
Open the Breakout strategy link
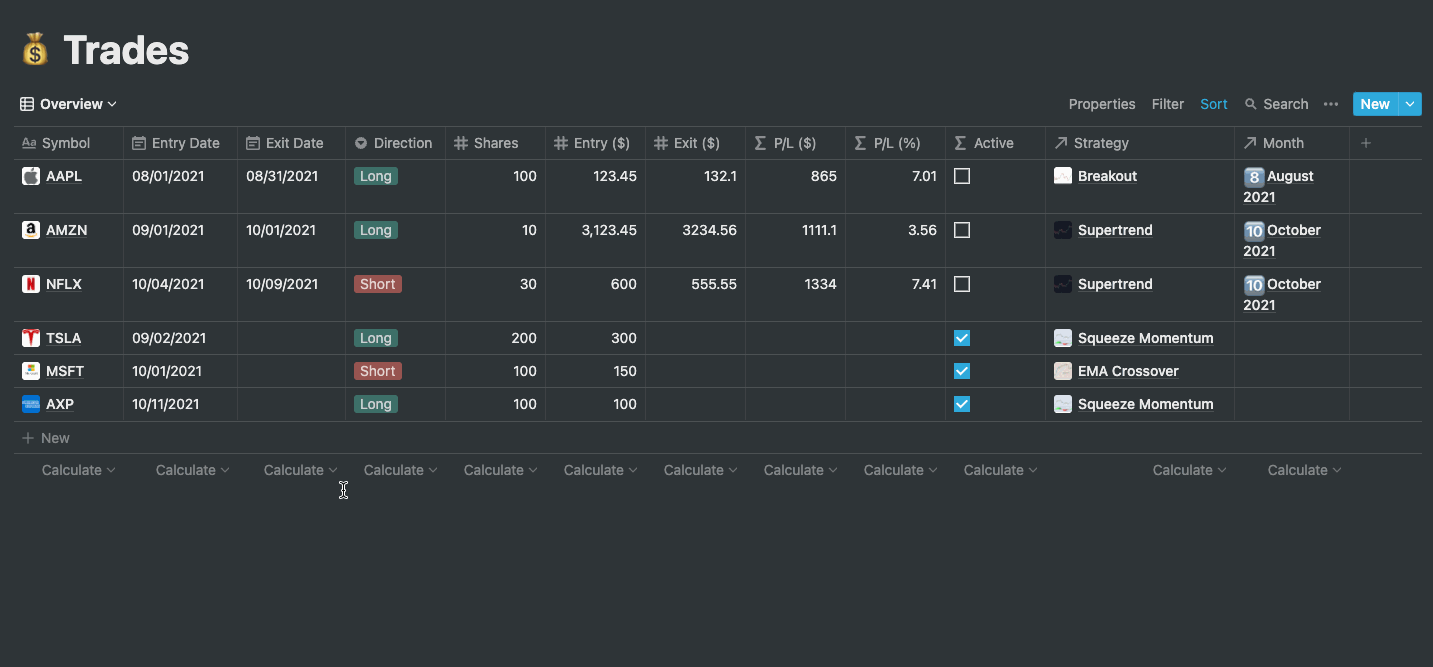1106,176
